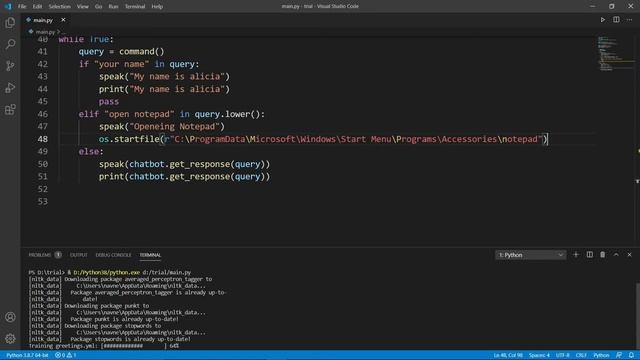This screenshot has height=360, width=640.
Task: Create a new terminal with plus icon
Action: pyautogui.click(x=576, y=255)
